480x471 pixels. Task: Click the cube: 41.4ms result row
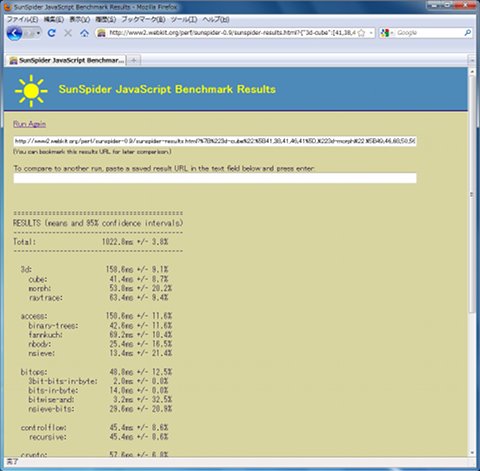pyautogui.click(x=98, y=279)
